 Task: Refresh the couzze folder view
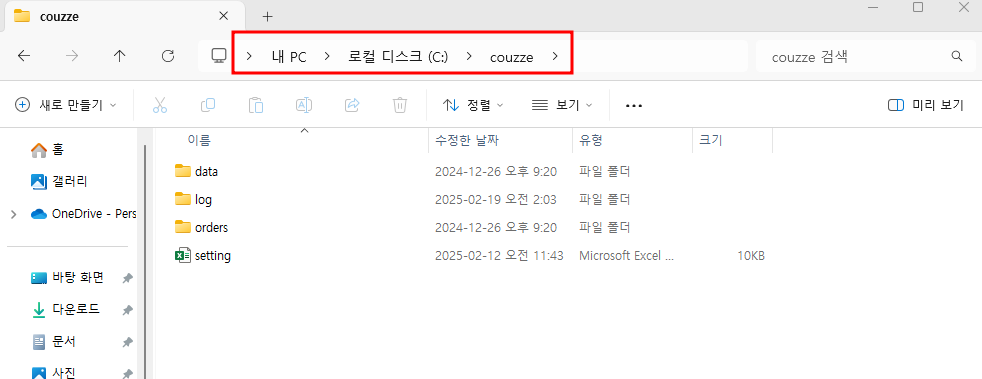click(x=167, y=56)
